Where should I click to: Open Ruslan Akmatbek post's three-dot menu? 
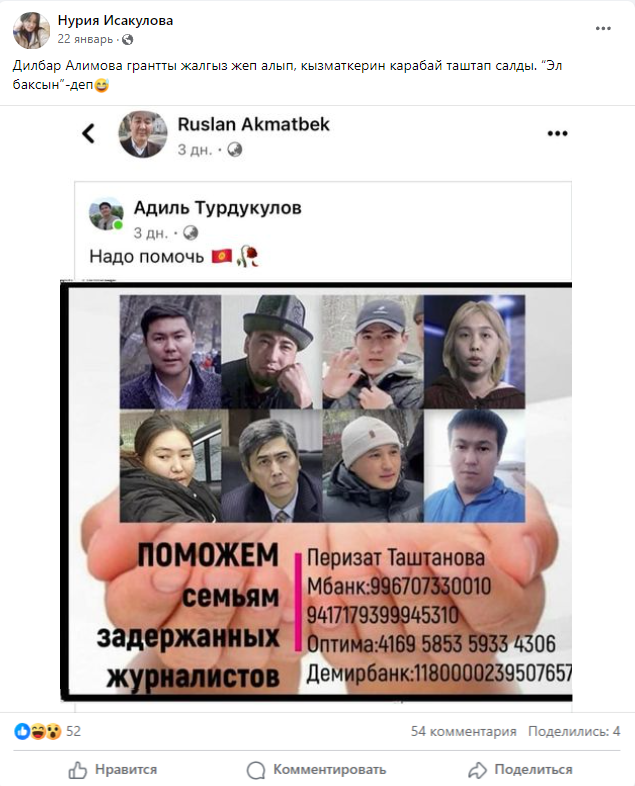(557, 133)
